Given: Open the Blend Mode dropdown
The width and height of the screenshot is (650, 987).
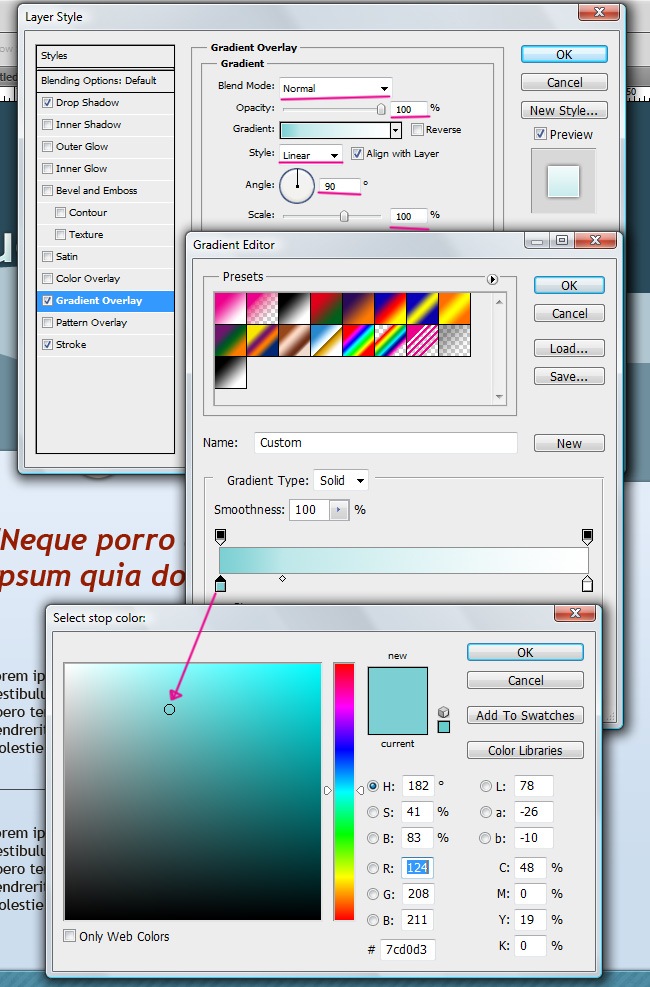Looking at the screenshot, I should click(x=335, y=88).
